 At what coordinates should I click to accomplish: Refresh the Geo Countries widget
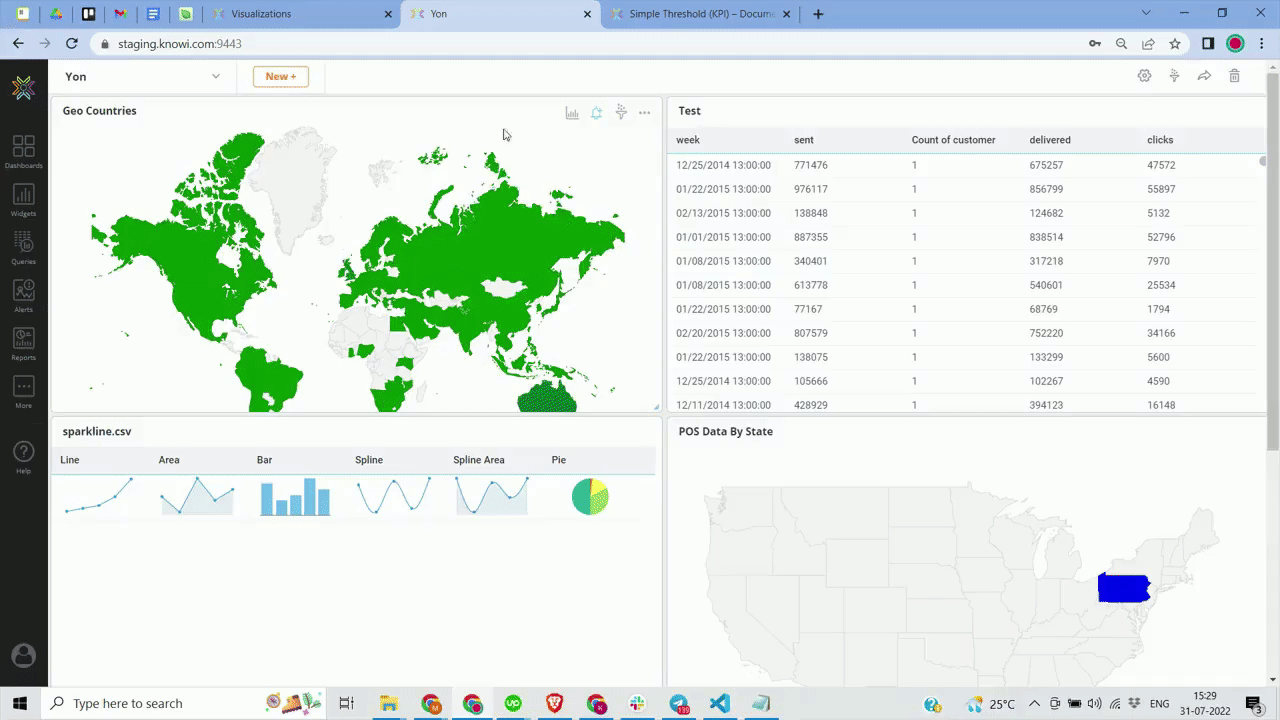point(596,113)
